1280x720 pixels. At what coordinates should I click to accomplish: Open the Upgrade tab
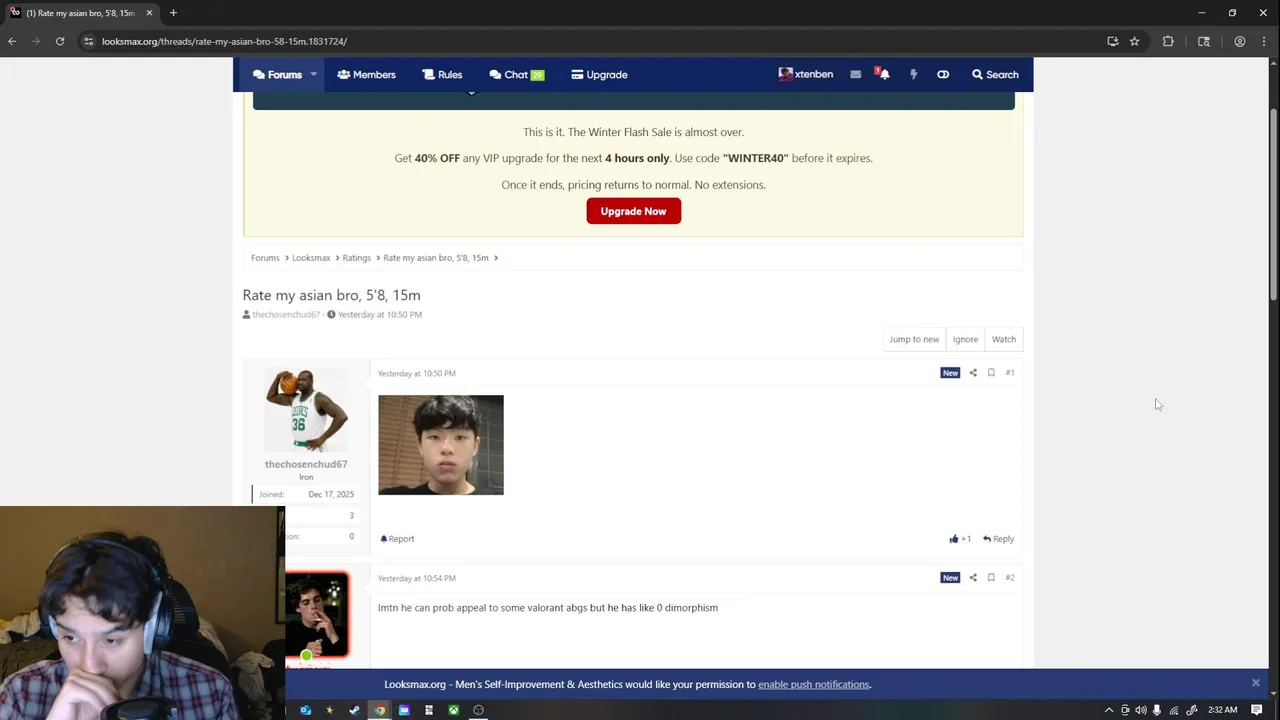tap(599, 74)
